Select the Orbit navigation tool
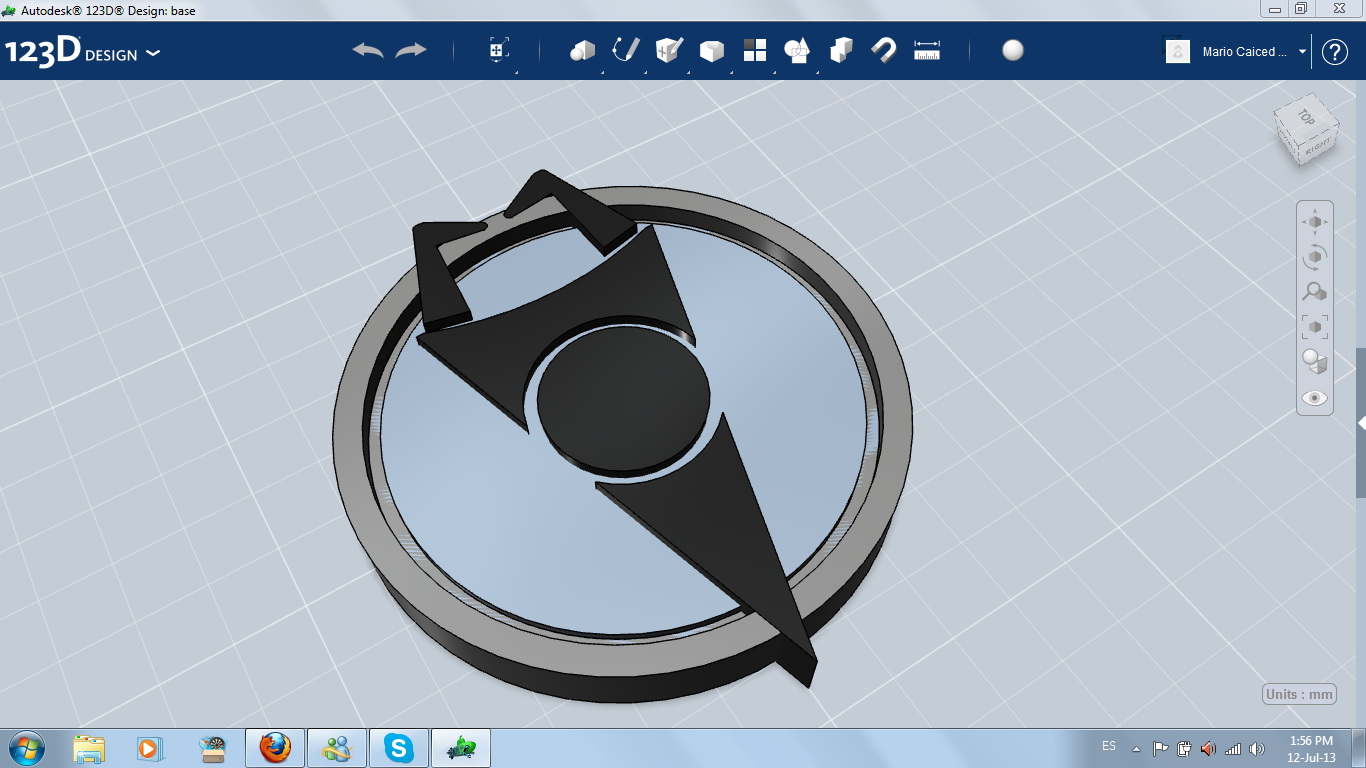The height and width of the screenshot is (768, 1366). pos(1314,257)
